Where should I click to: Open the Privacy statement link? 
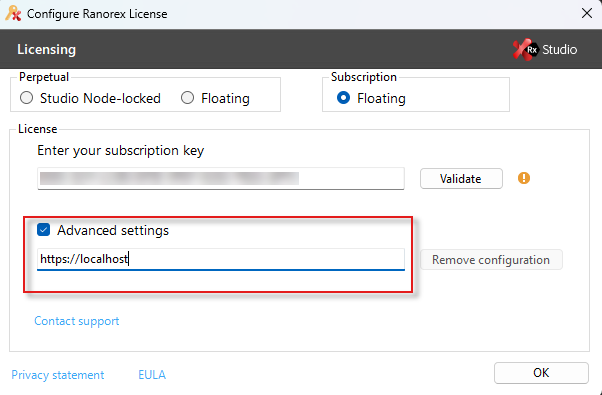click(x=58, y=375)
